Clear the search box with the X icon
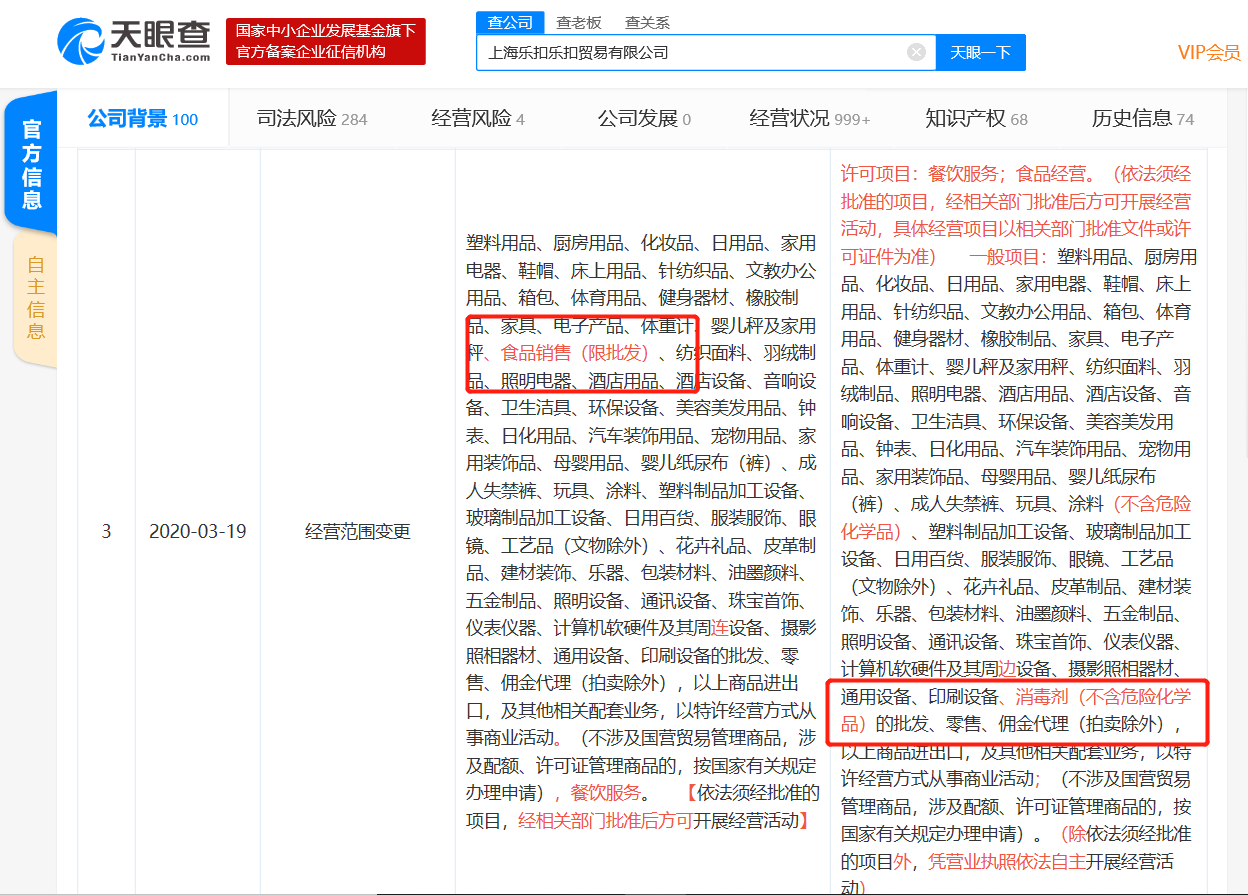The image size is (1248, 895). tap(916, 52)
